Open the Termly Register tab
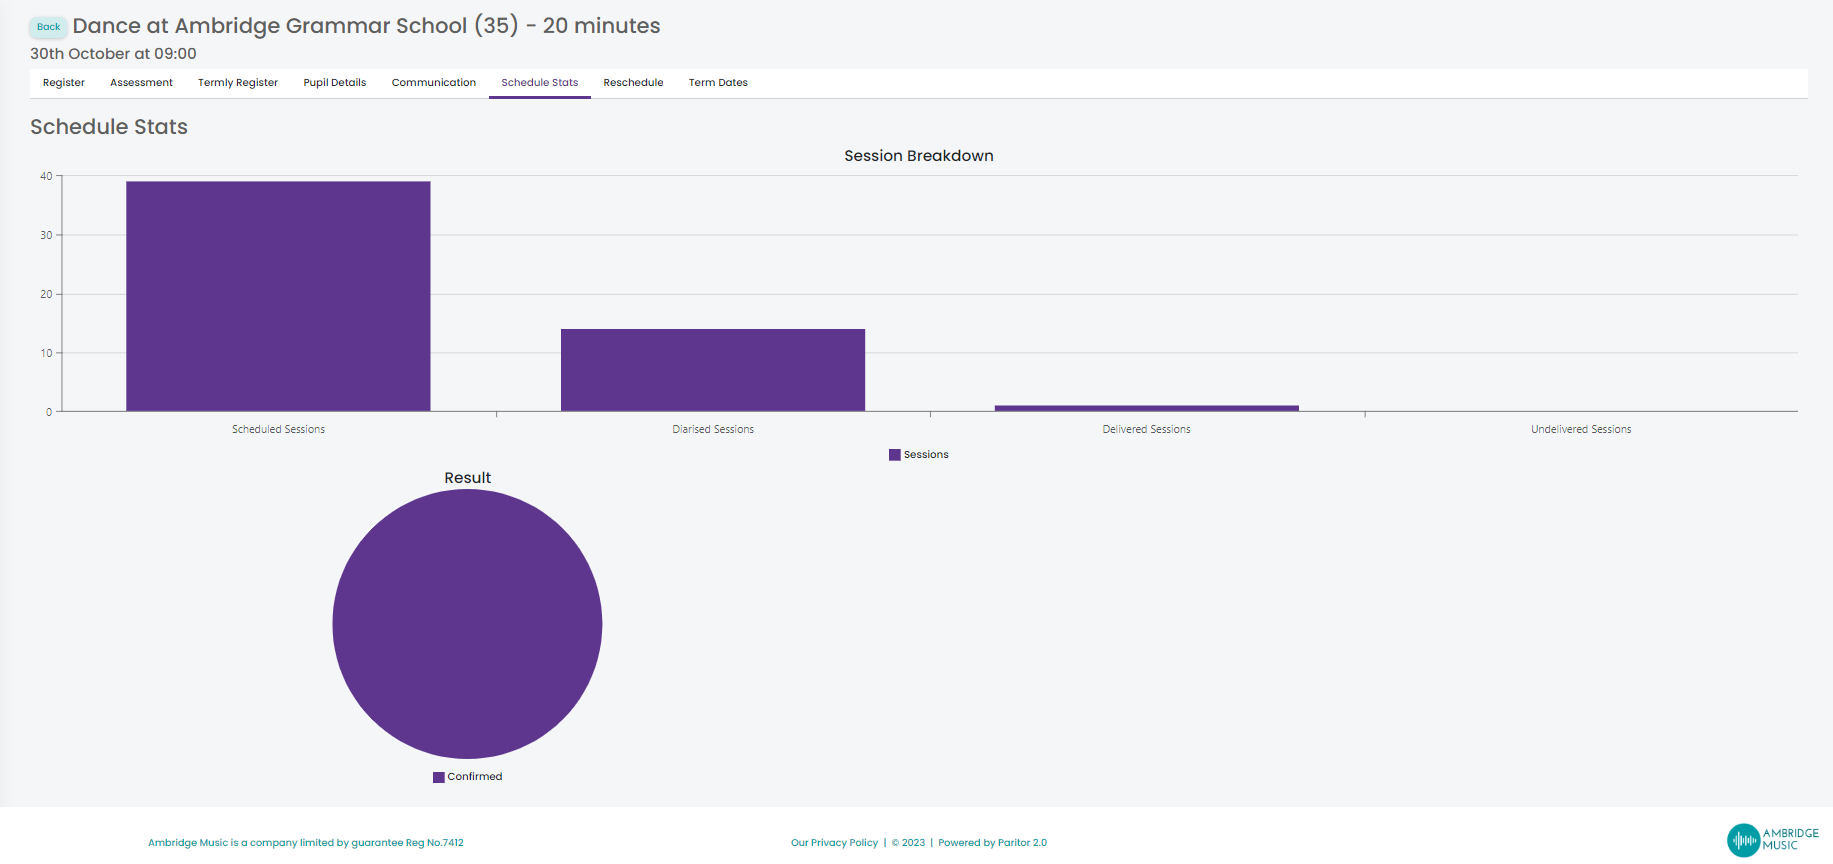Image resolution: width=1833 pixels, height=864 pixels. pos(238,83)
